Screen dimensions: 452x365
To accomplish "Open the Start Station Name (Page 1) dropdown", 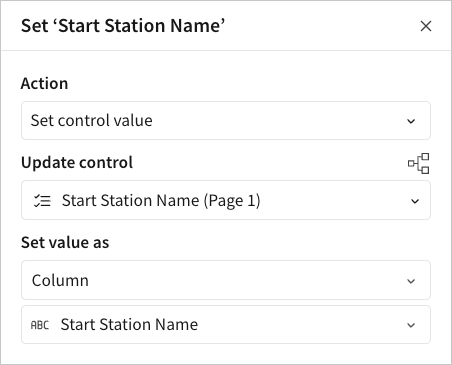I will pos(226,200).
